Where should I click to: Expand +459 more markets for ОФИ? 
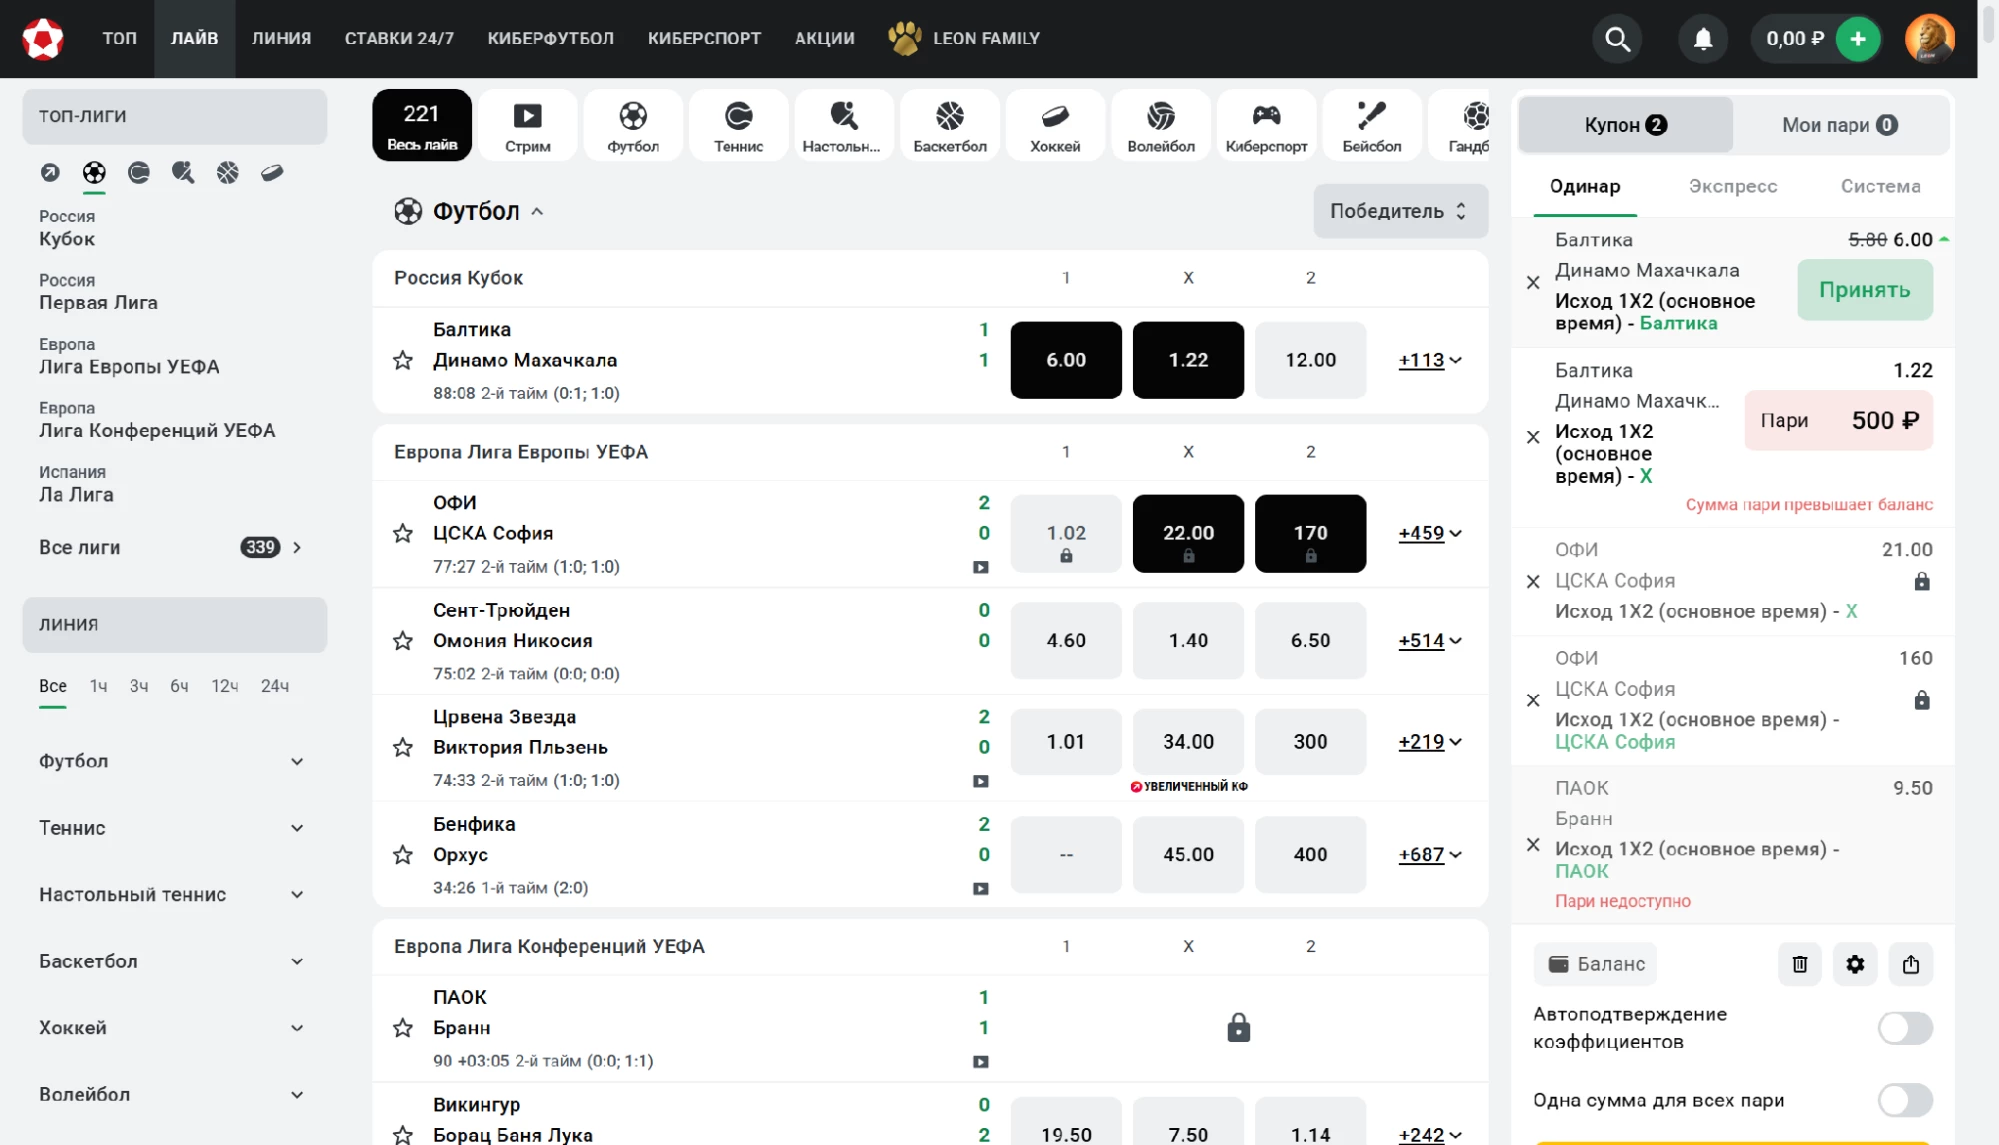pos(1430,533)
